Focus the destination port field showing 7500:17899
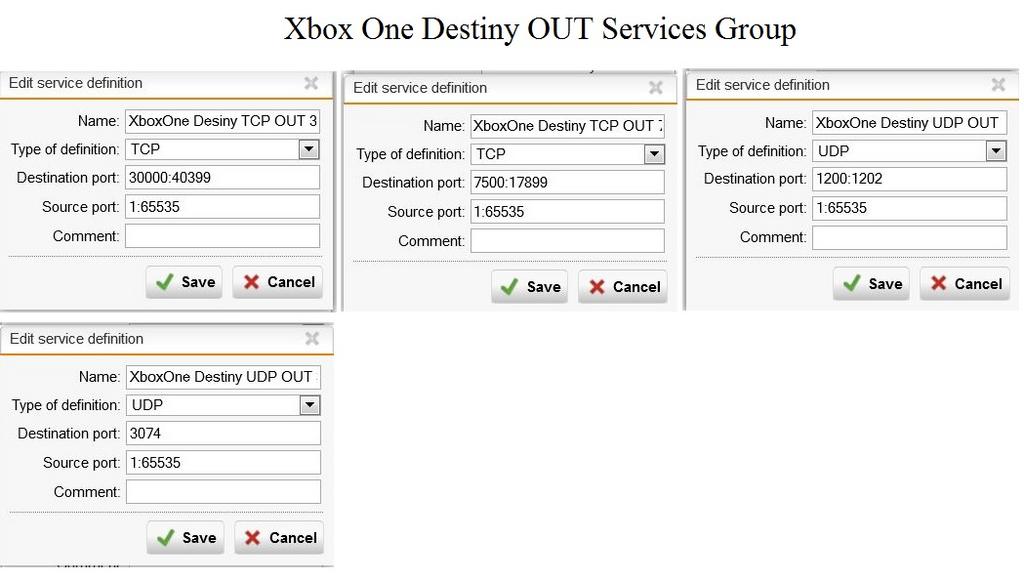This screenshot has width=1024, height=581. 568,182
